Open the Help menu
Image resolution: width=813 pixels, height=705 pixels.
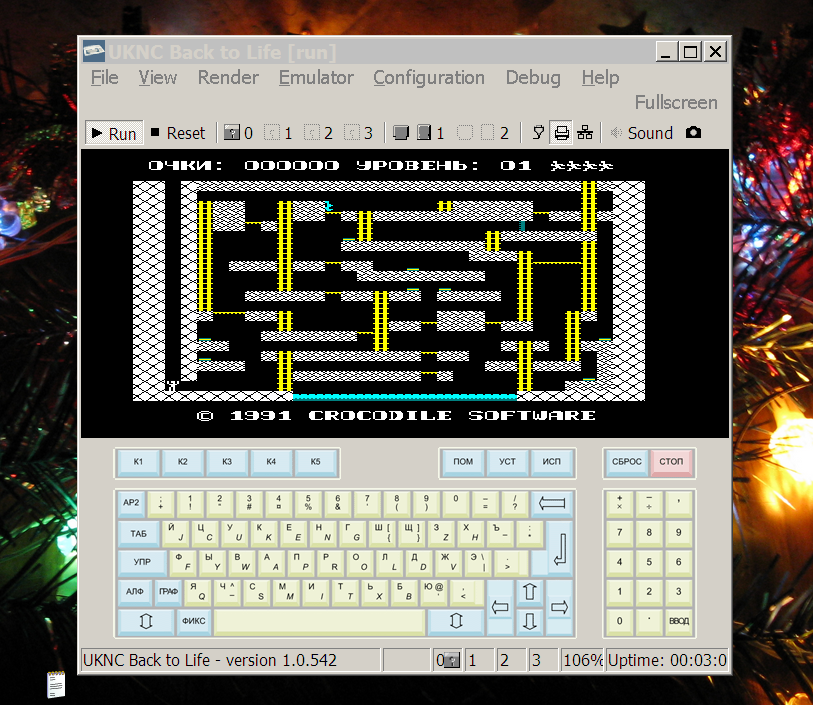(x=600, y=78)
